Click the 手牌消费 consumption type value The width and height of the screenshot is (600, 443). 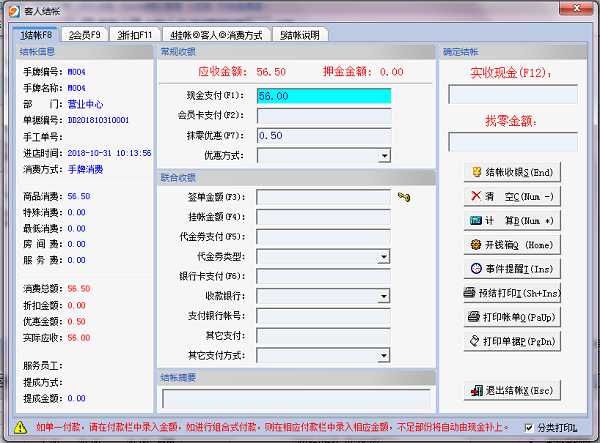point(85,169)
